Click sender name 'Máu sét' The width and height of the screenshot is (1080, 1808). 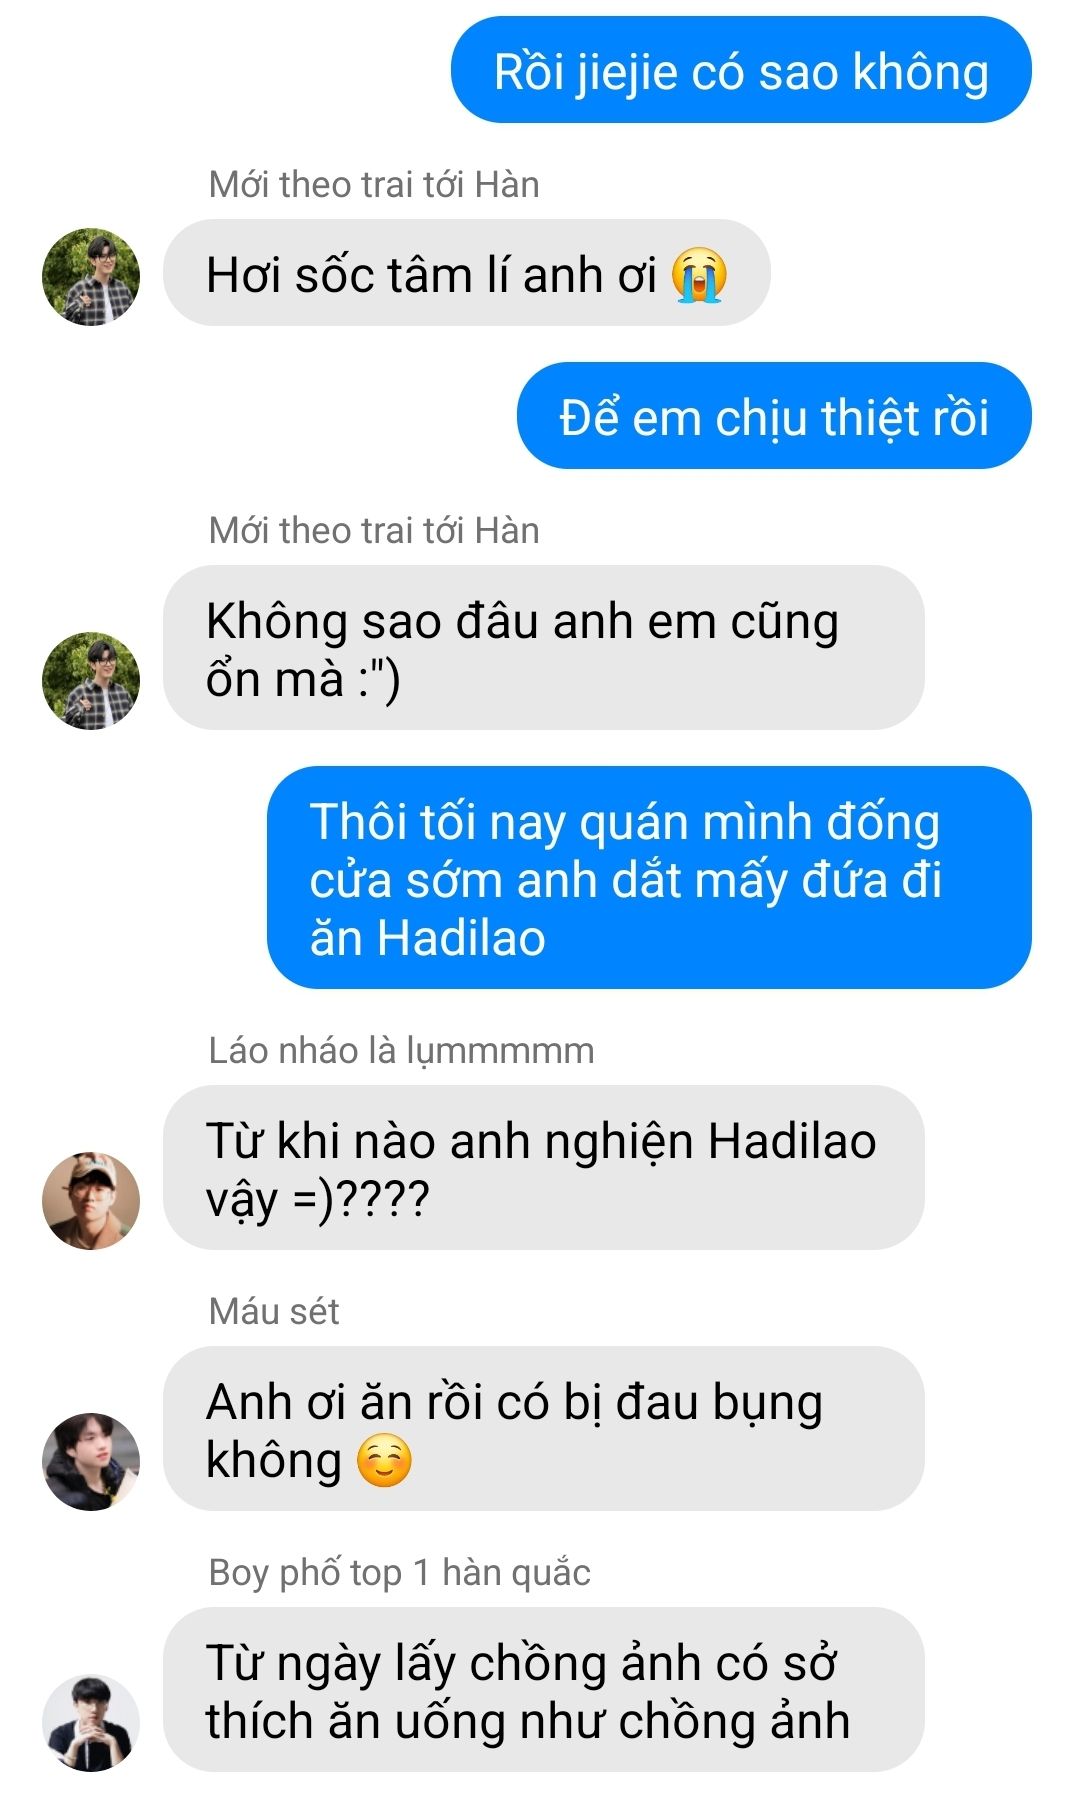[x=274, y=1312]
